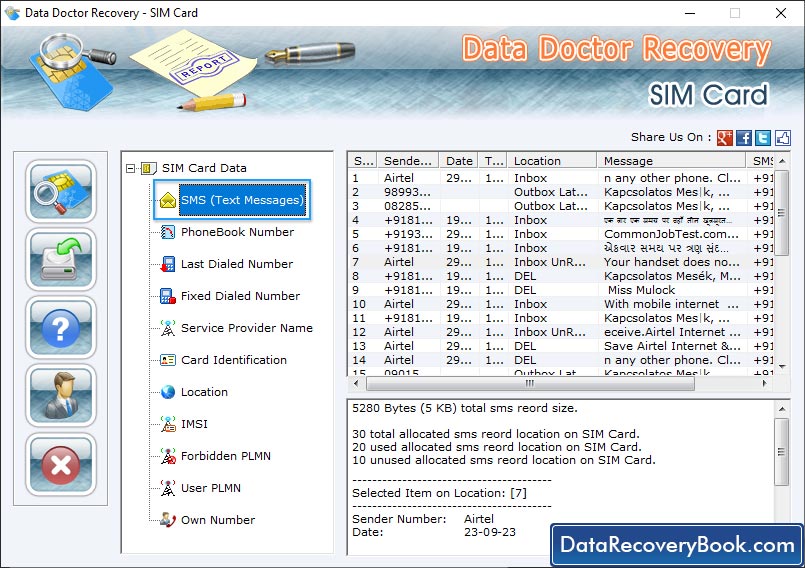Click the Card Identification card icon
The image size is (805, 568).
point(168,360)
